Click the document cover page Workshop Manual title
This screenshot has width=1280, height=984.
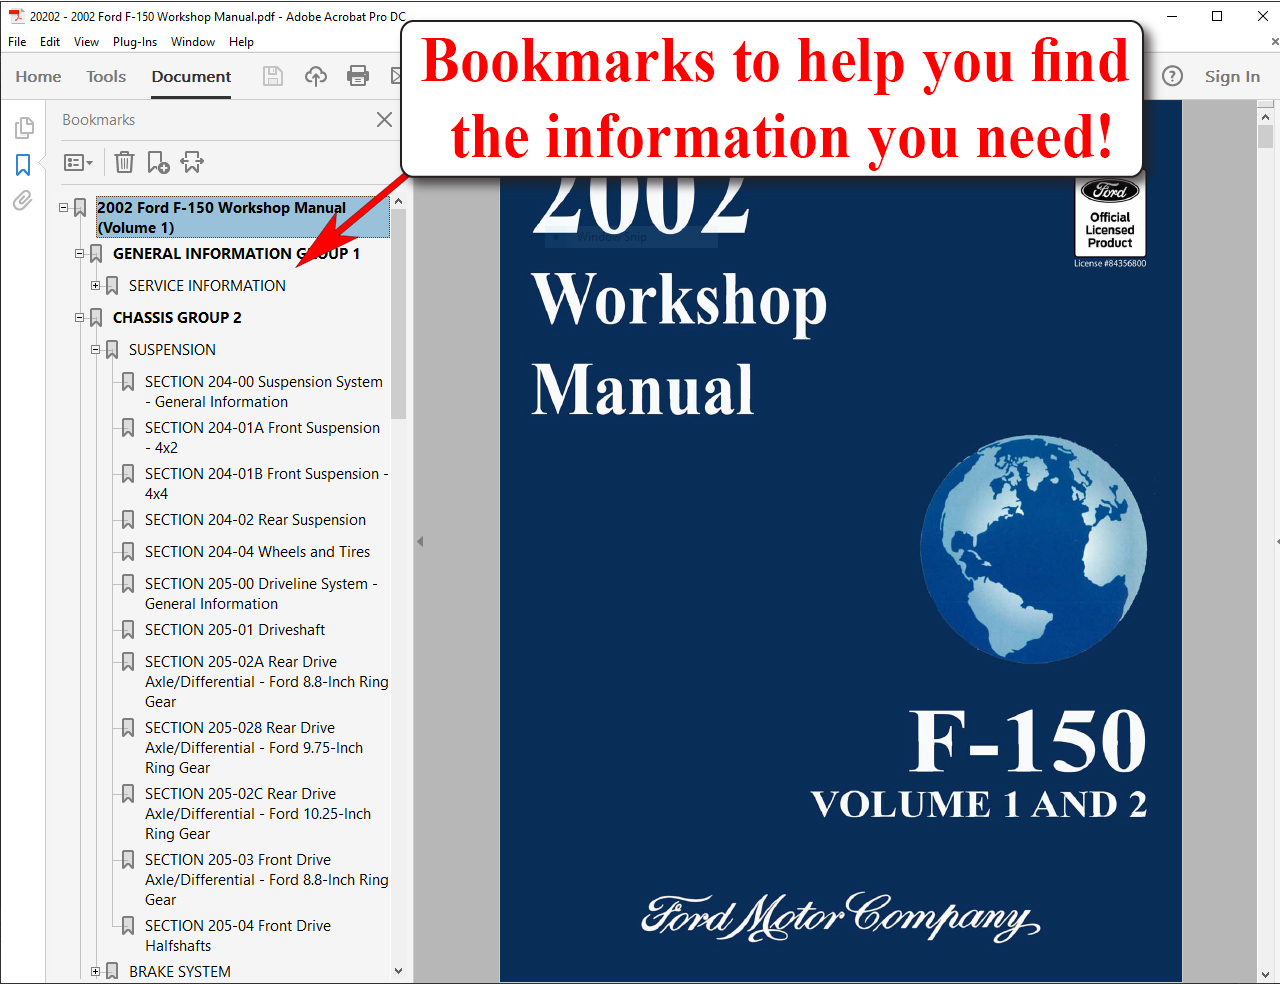680,343
